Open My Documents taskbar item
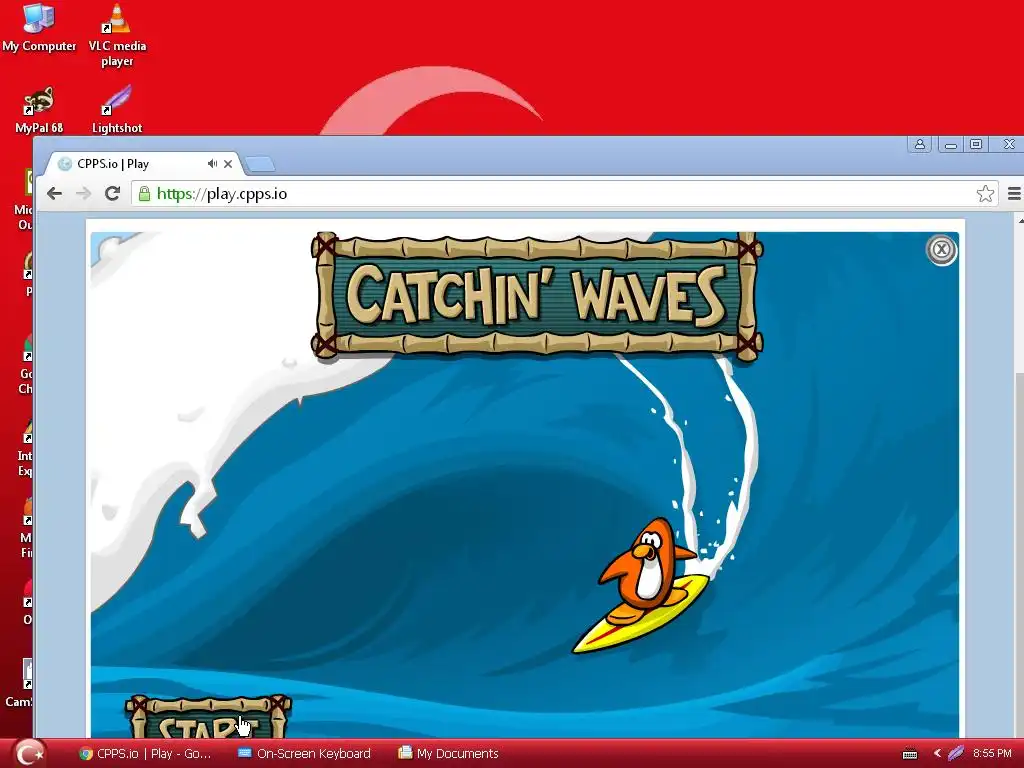 tap(449, 753)
